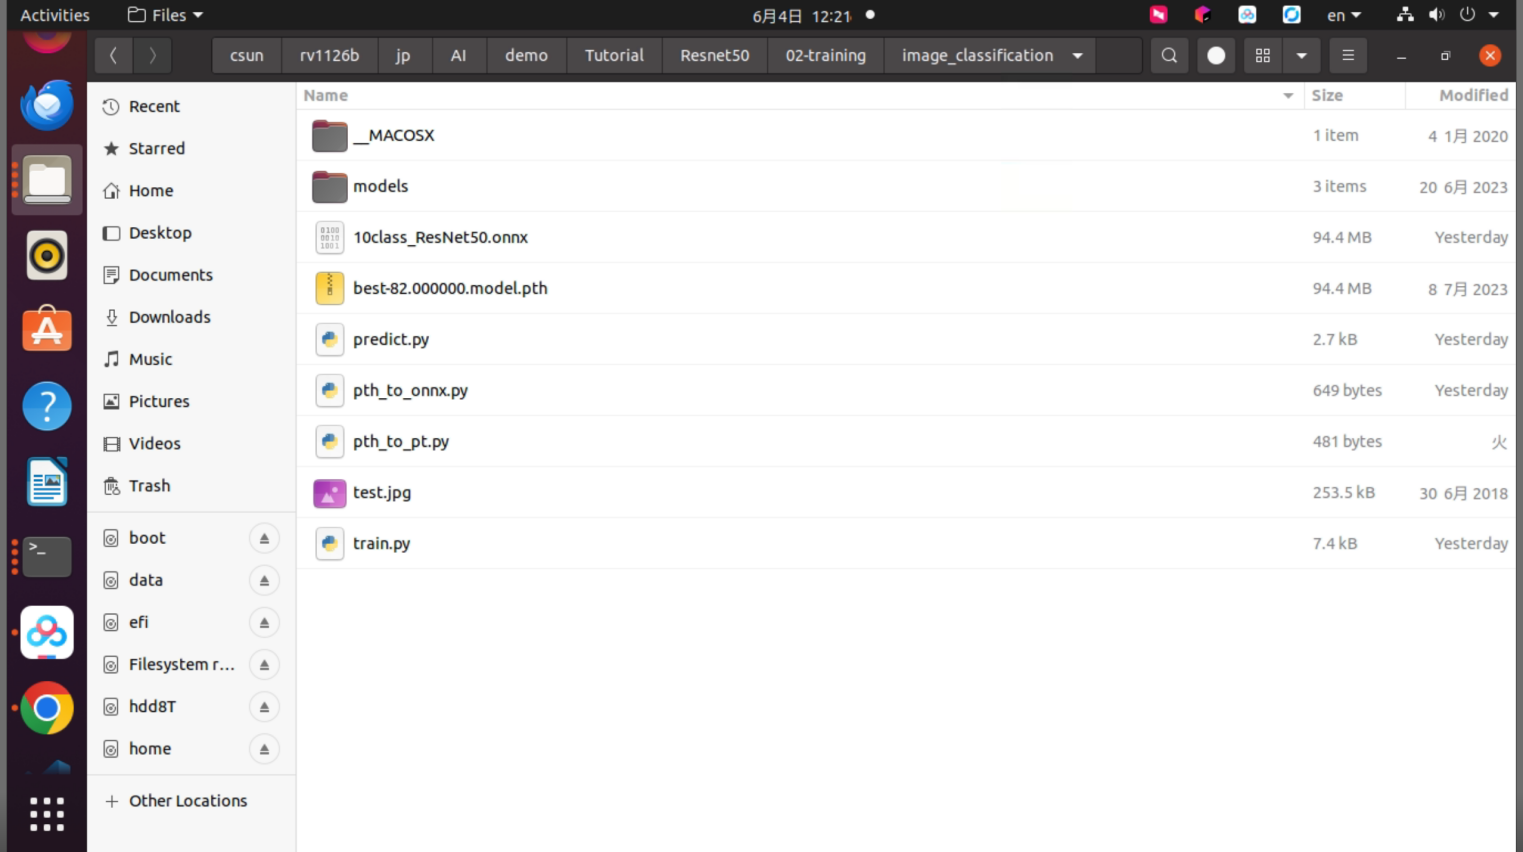The height and width of the screenshot is (852, 1523).
Task: Open the en input language menu
Action: click(1344, 15)
